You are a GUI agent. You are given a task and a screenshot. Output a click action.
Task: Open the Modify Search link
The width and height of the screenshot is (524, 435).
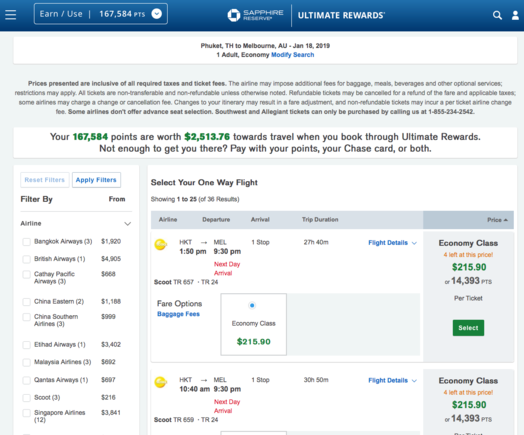292,55
